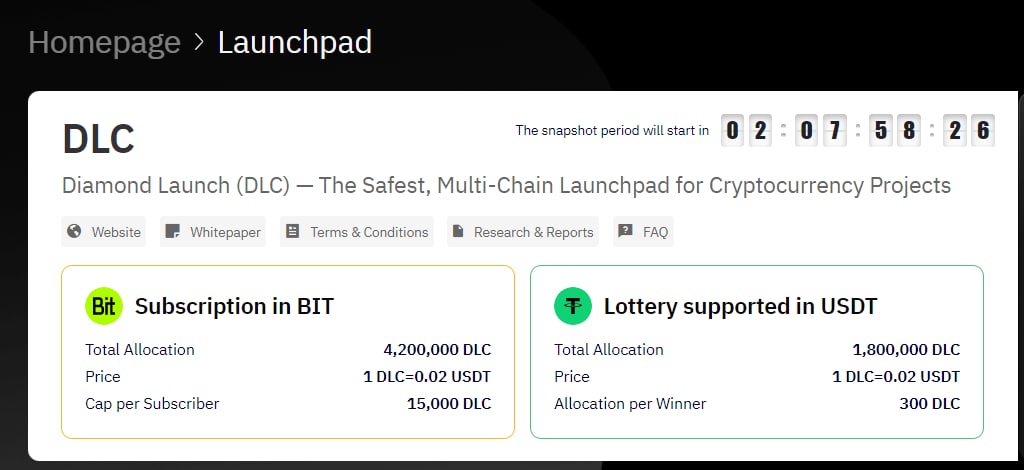Click the snapshot countdown timer digits
This screenshot has width=1024, height=470.
click(x=858, y=130)
